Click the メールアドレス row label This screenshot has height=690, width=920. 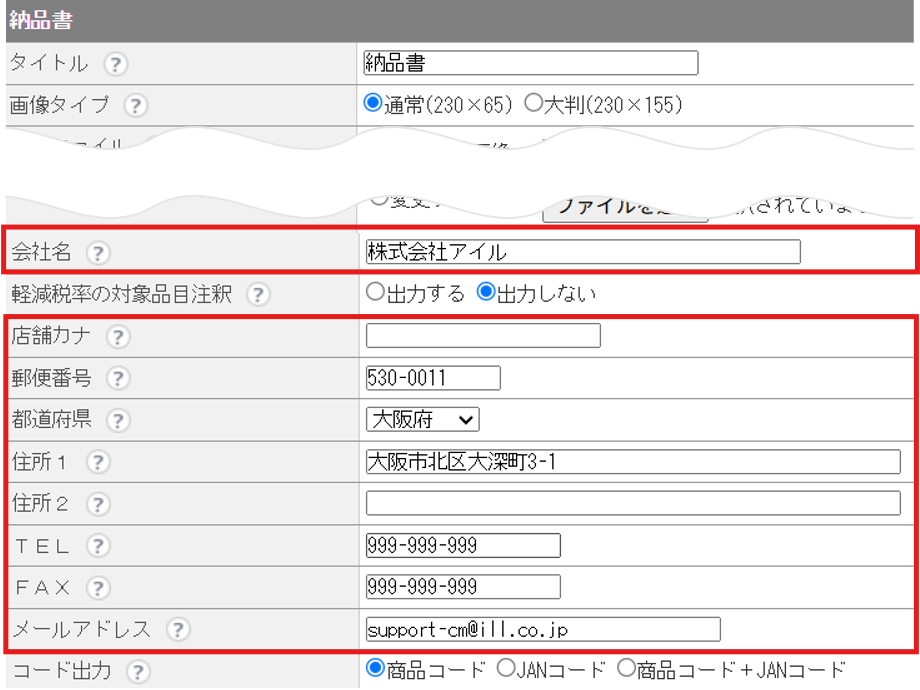click(x=82, y=630)
